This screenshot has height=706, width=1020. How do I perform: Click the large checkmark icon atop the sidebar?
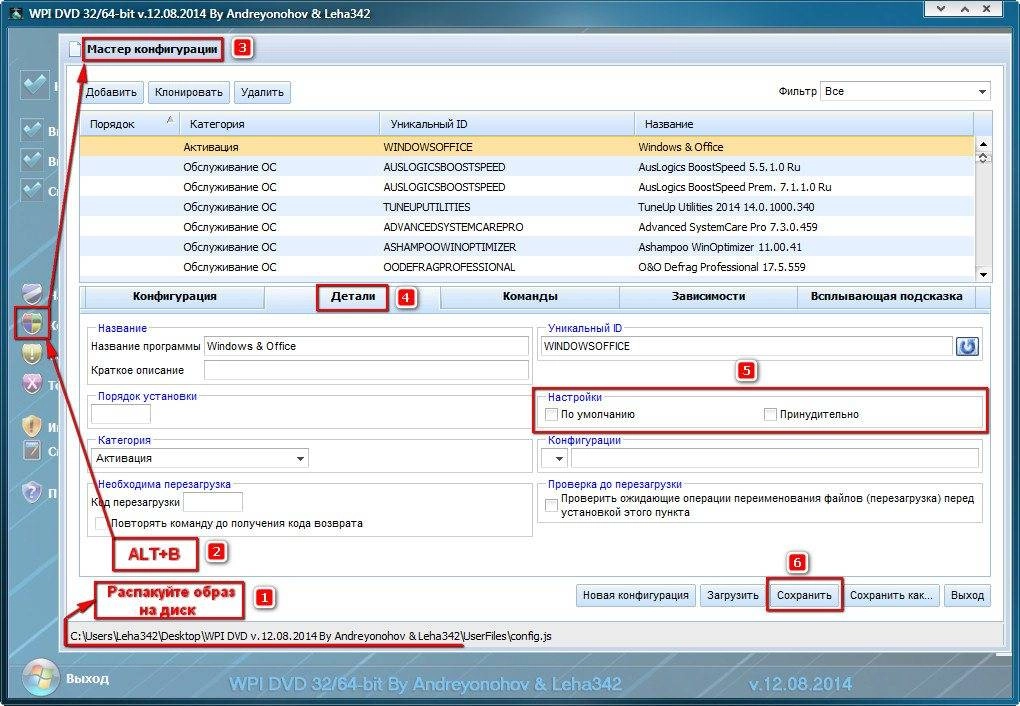(x=34, y=85)
